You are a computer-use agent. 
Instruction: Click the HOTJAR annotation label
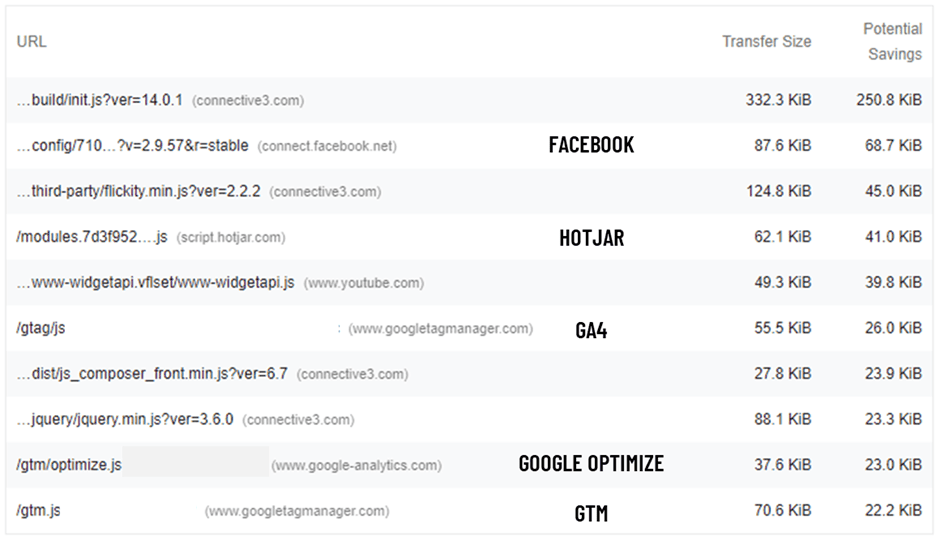coord(591,238)
